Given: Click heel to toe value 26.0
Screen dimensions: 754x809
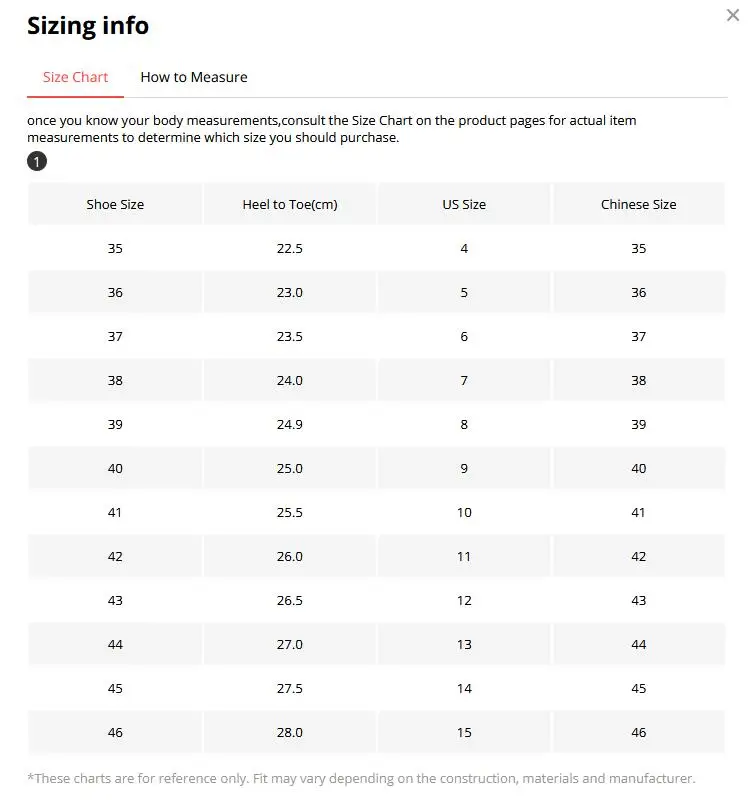Looking at the screenshot, I should [x=290, y=556].
